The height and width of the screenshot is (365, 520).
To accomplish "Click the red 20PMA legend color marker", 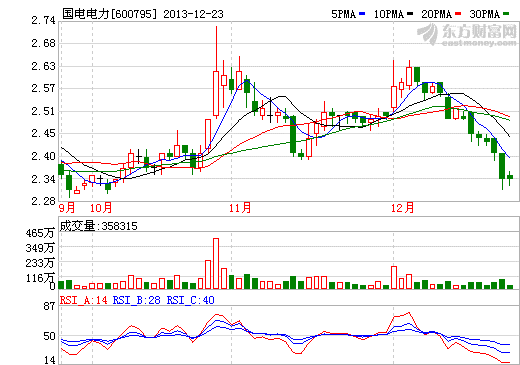I will click(x=458, y=14).
